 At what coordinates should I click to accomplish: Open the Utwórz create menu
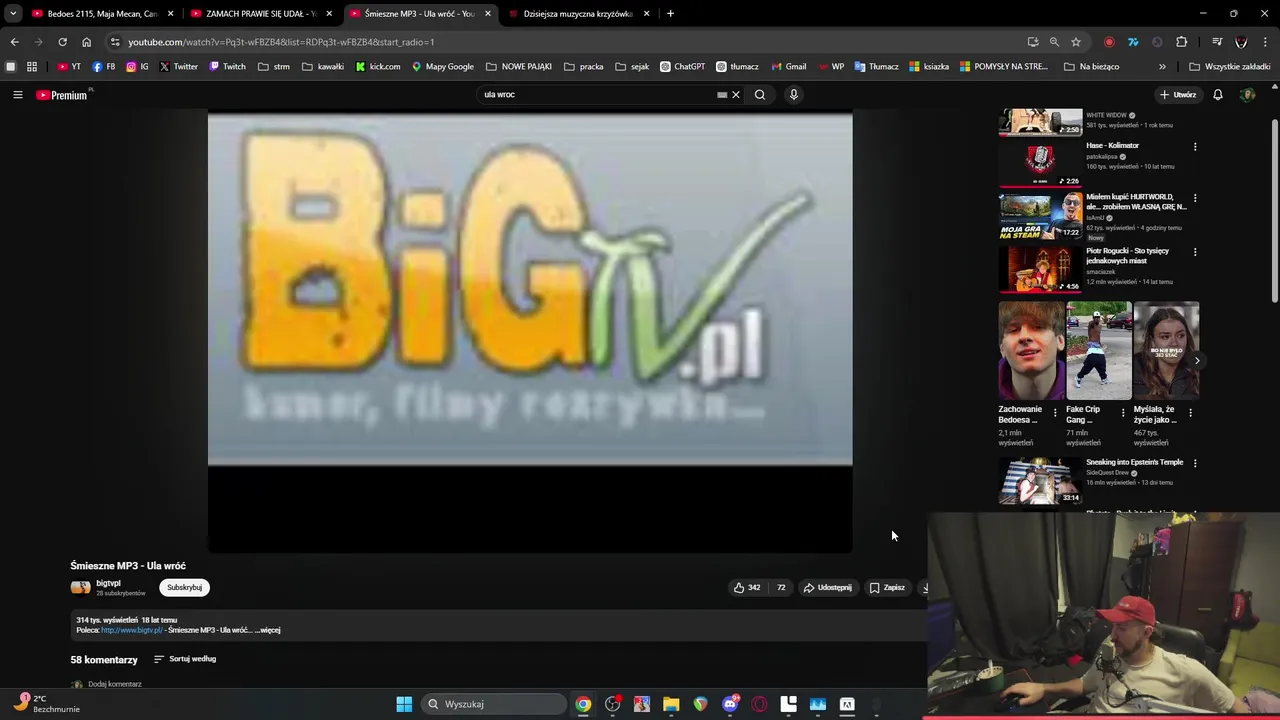pyautogui.click(x=1178, y=95)
